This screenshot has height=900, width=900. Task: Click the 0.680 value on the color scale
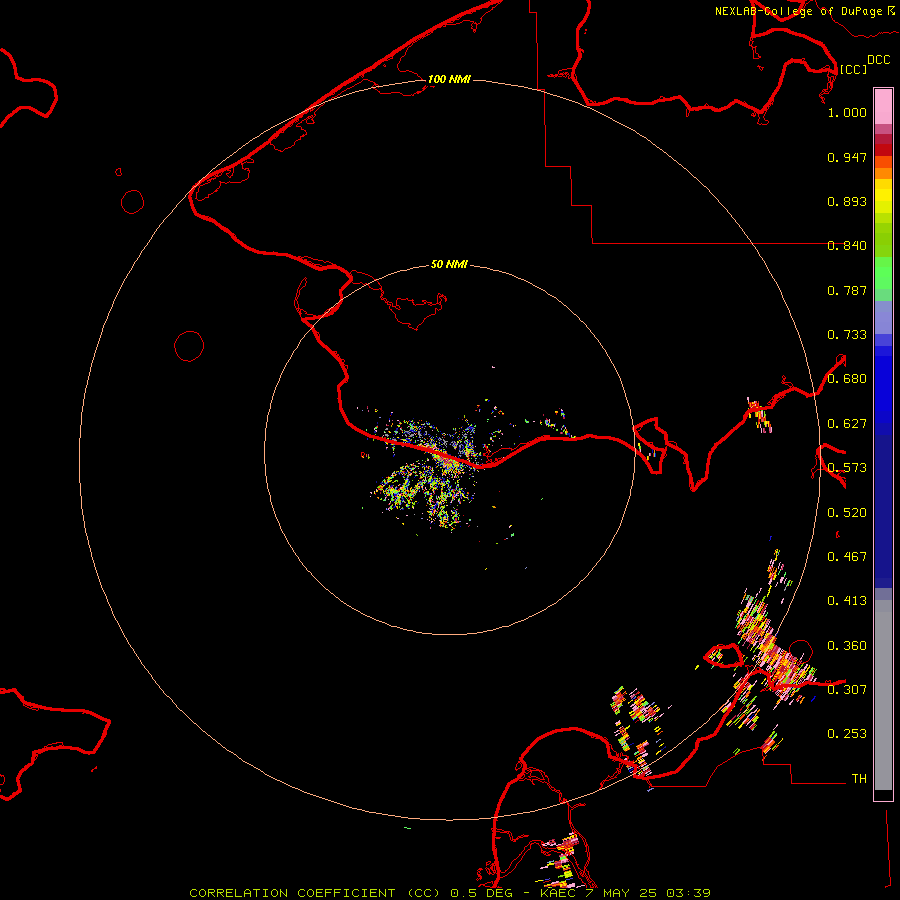click(x=847, y=379)
